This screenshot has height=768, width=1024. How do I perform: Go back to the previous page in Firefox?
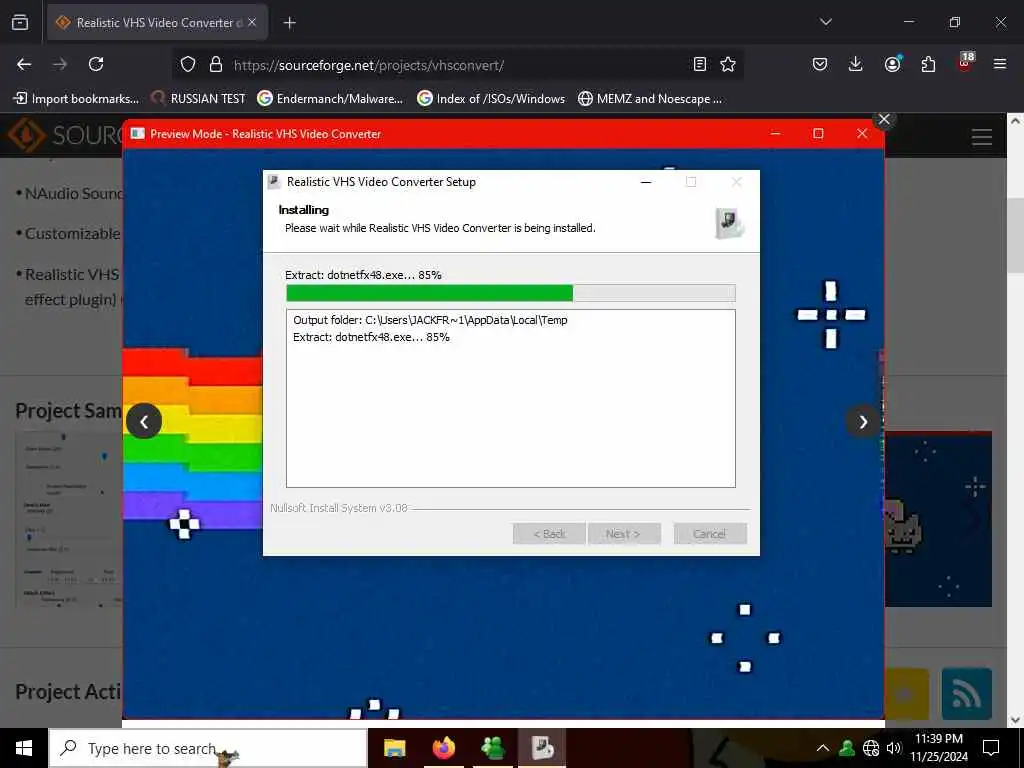24,64
